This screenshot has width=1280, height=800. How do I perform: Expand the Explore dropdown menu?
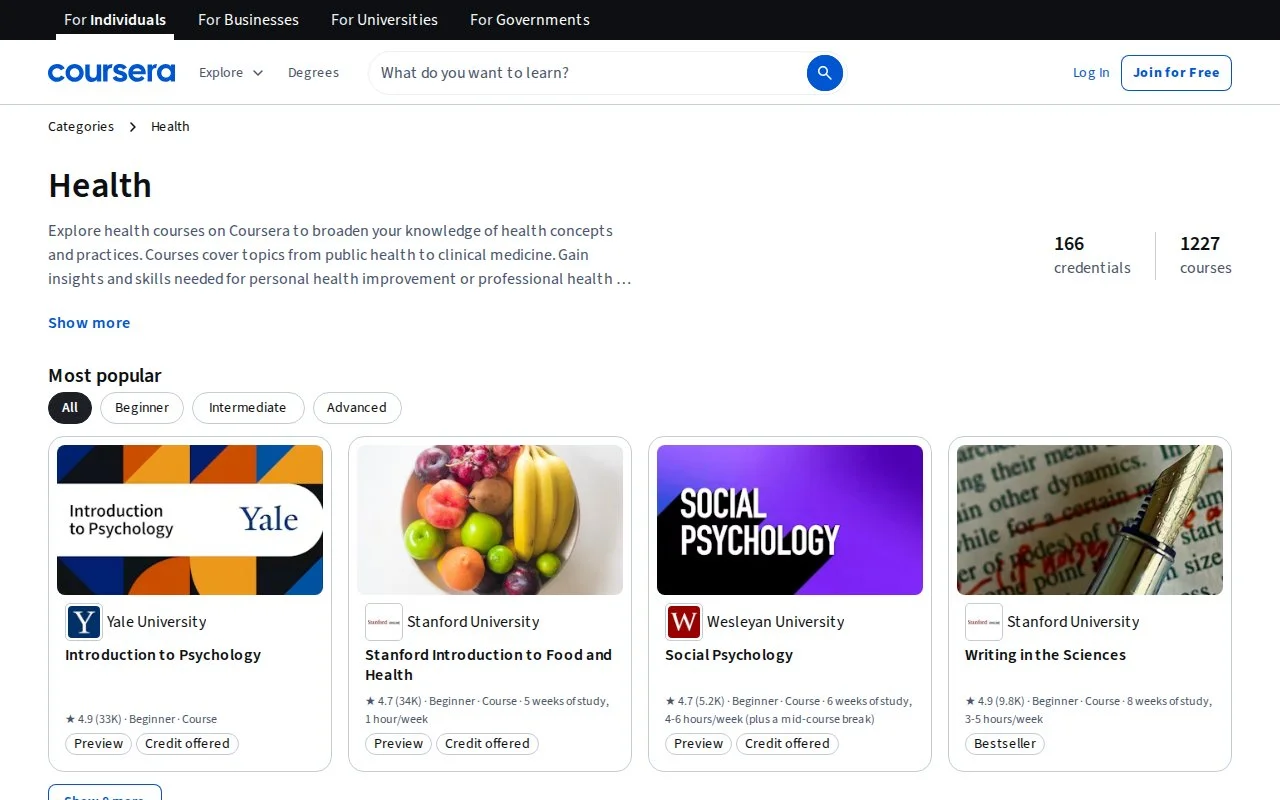click(x=231, y=72)
